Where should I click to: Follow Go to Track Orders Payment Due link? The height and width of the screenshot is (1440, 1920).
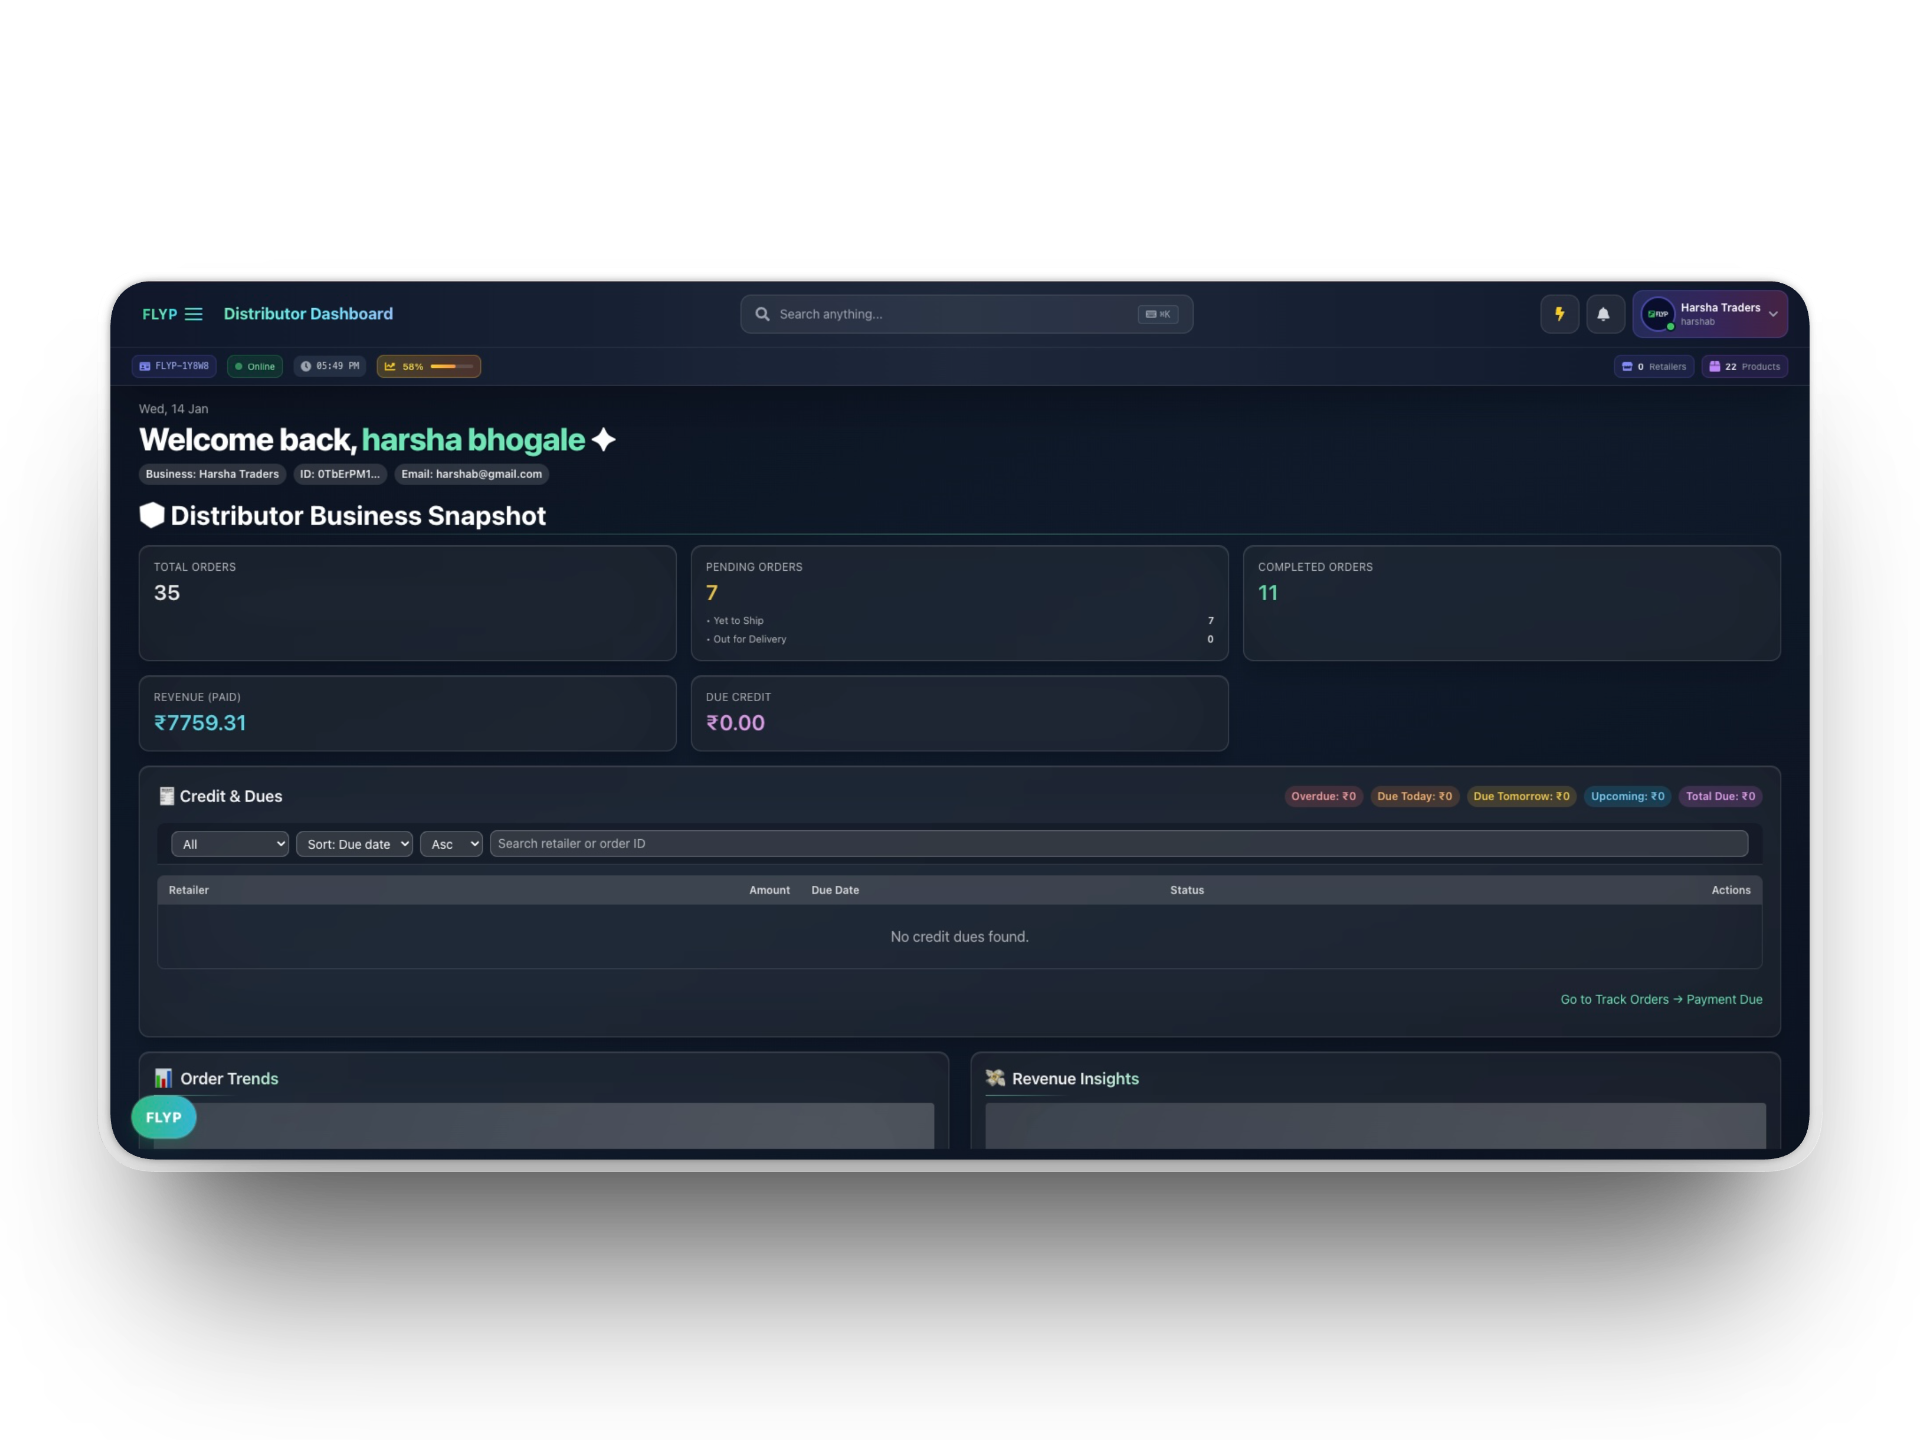pos(1661,1000)
